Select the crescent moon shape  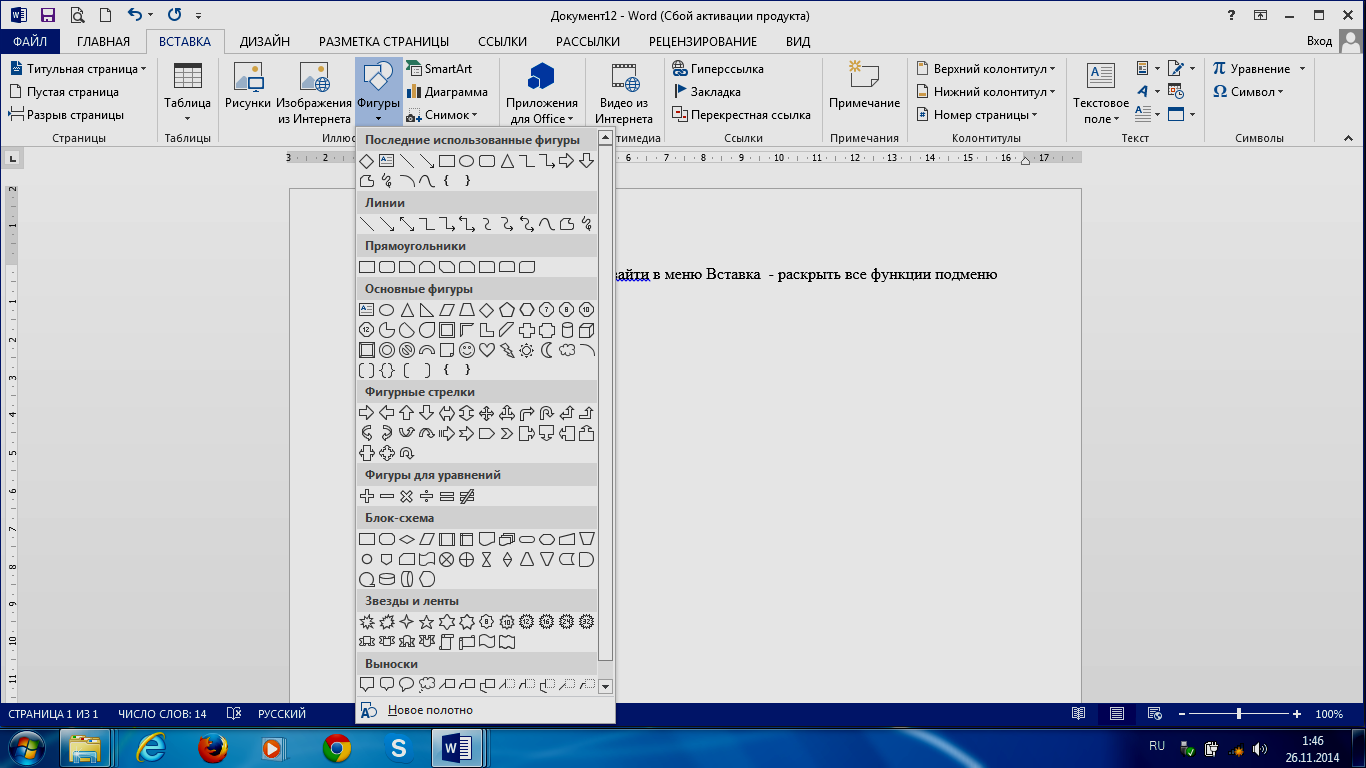[x=547, y=350]
